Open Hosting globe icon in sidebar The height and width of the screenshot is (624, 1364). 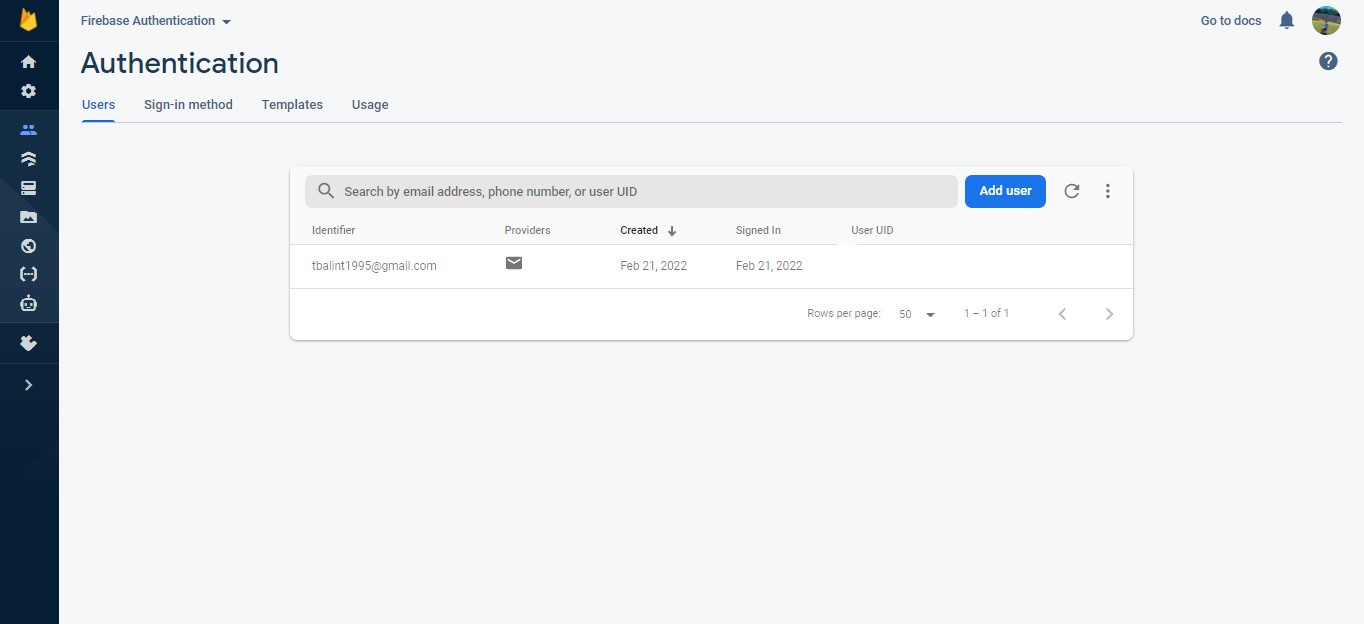[x=28, y=246]
